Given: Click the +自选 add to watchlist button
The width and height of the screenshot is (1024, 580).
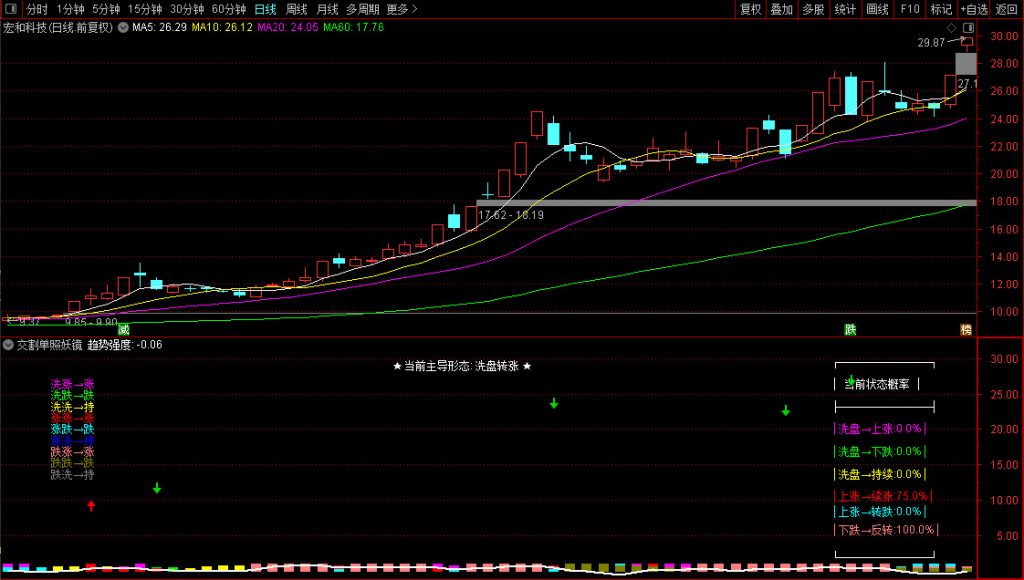Looking at the screenshot, I should [x=974, y=9].
